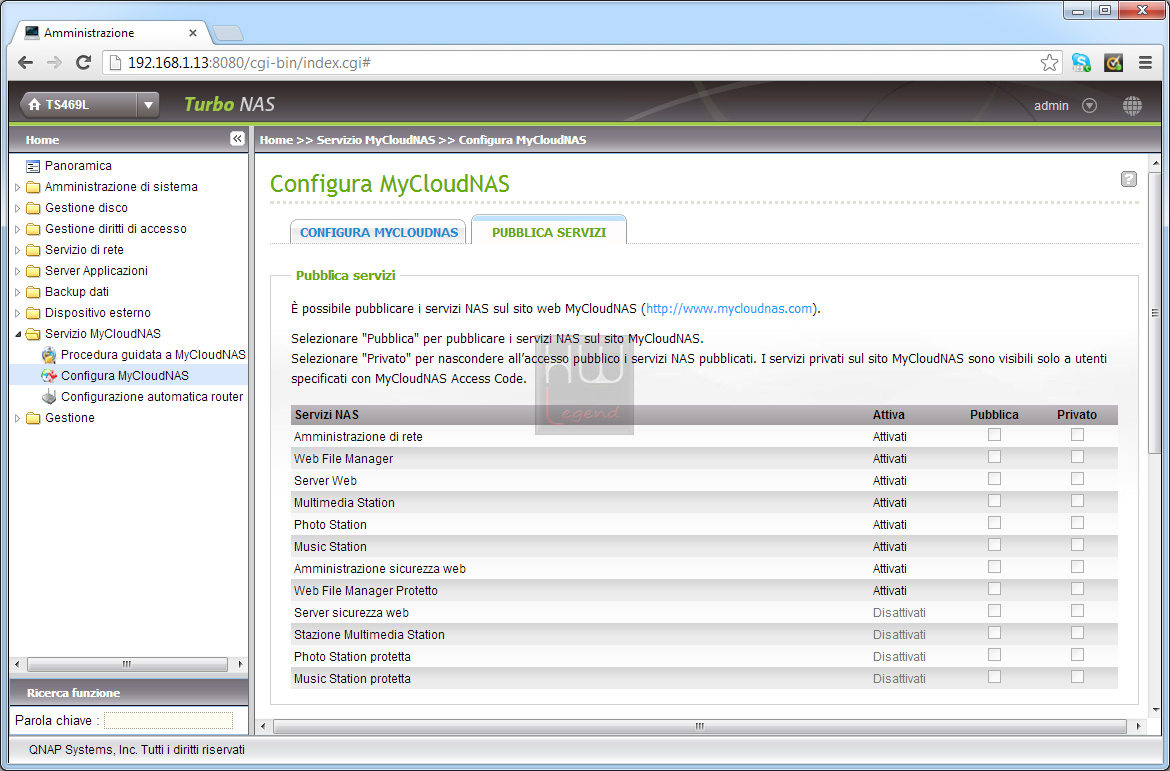Click Home in the breadcrumb
Viewport: 1170px width, 771px height.
pos(276,140)
